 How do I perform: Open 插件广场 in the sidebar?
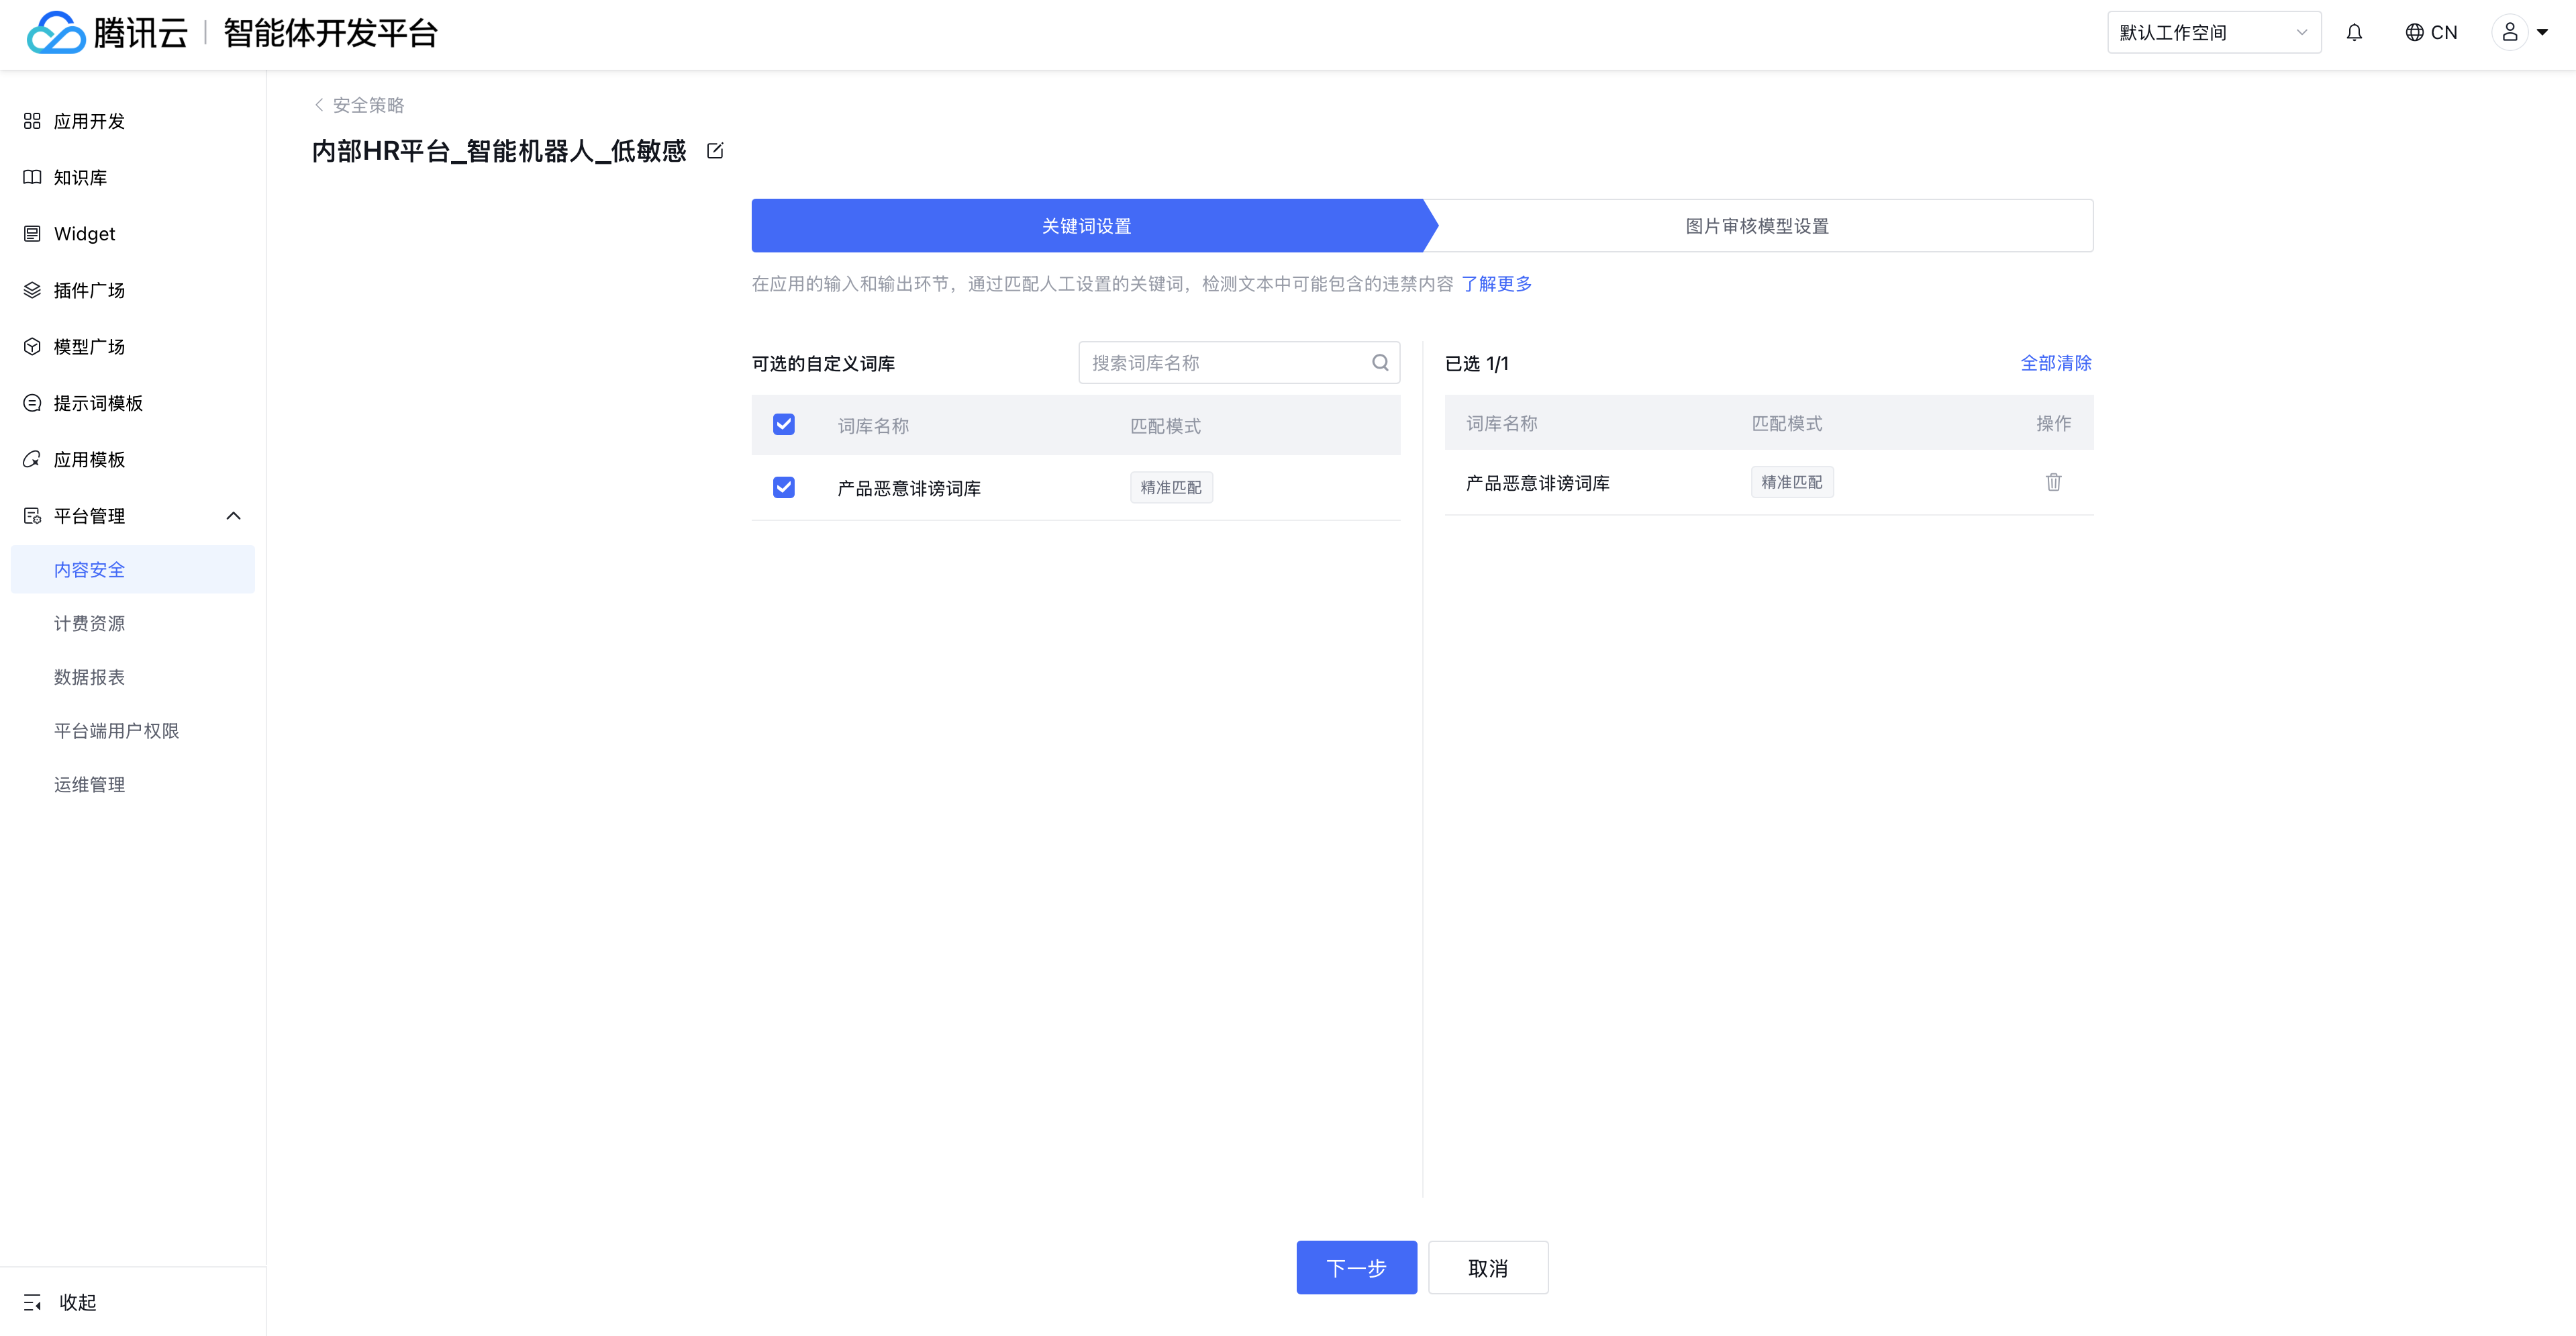[x=89, y=290]
